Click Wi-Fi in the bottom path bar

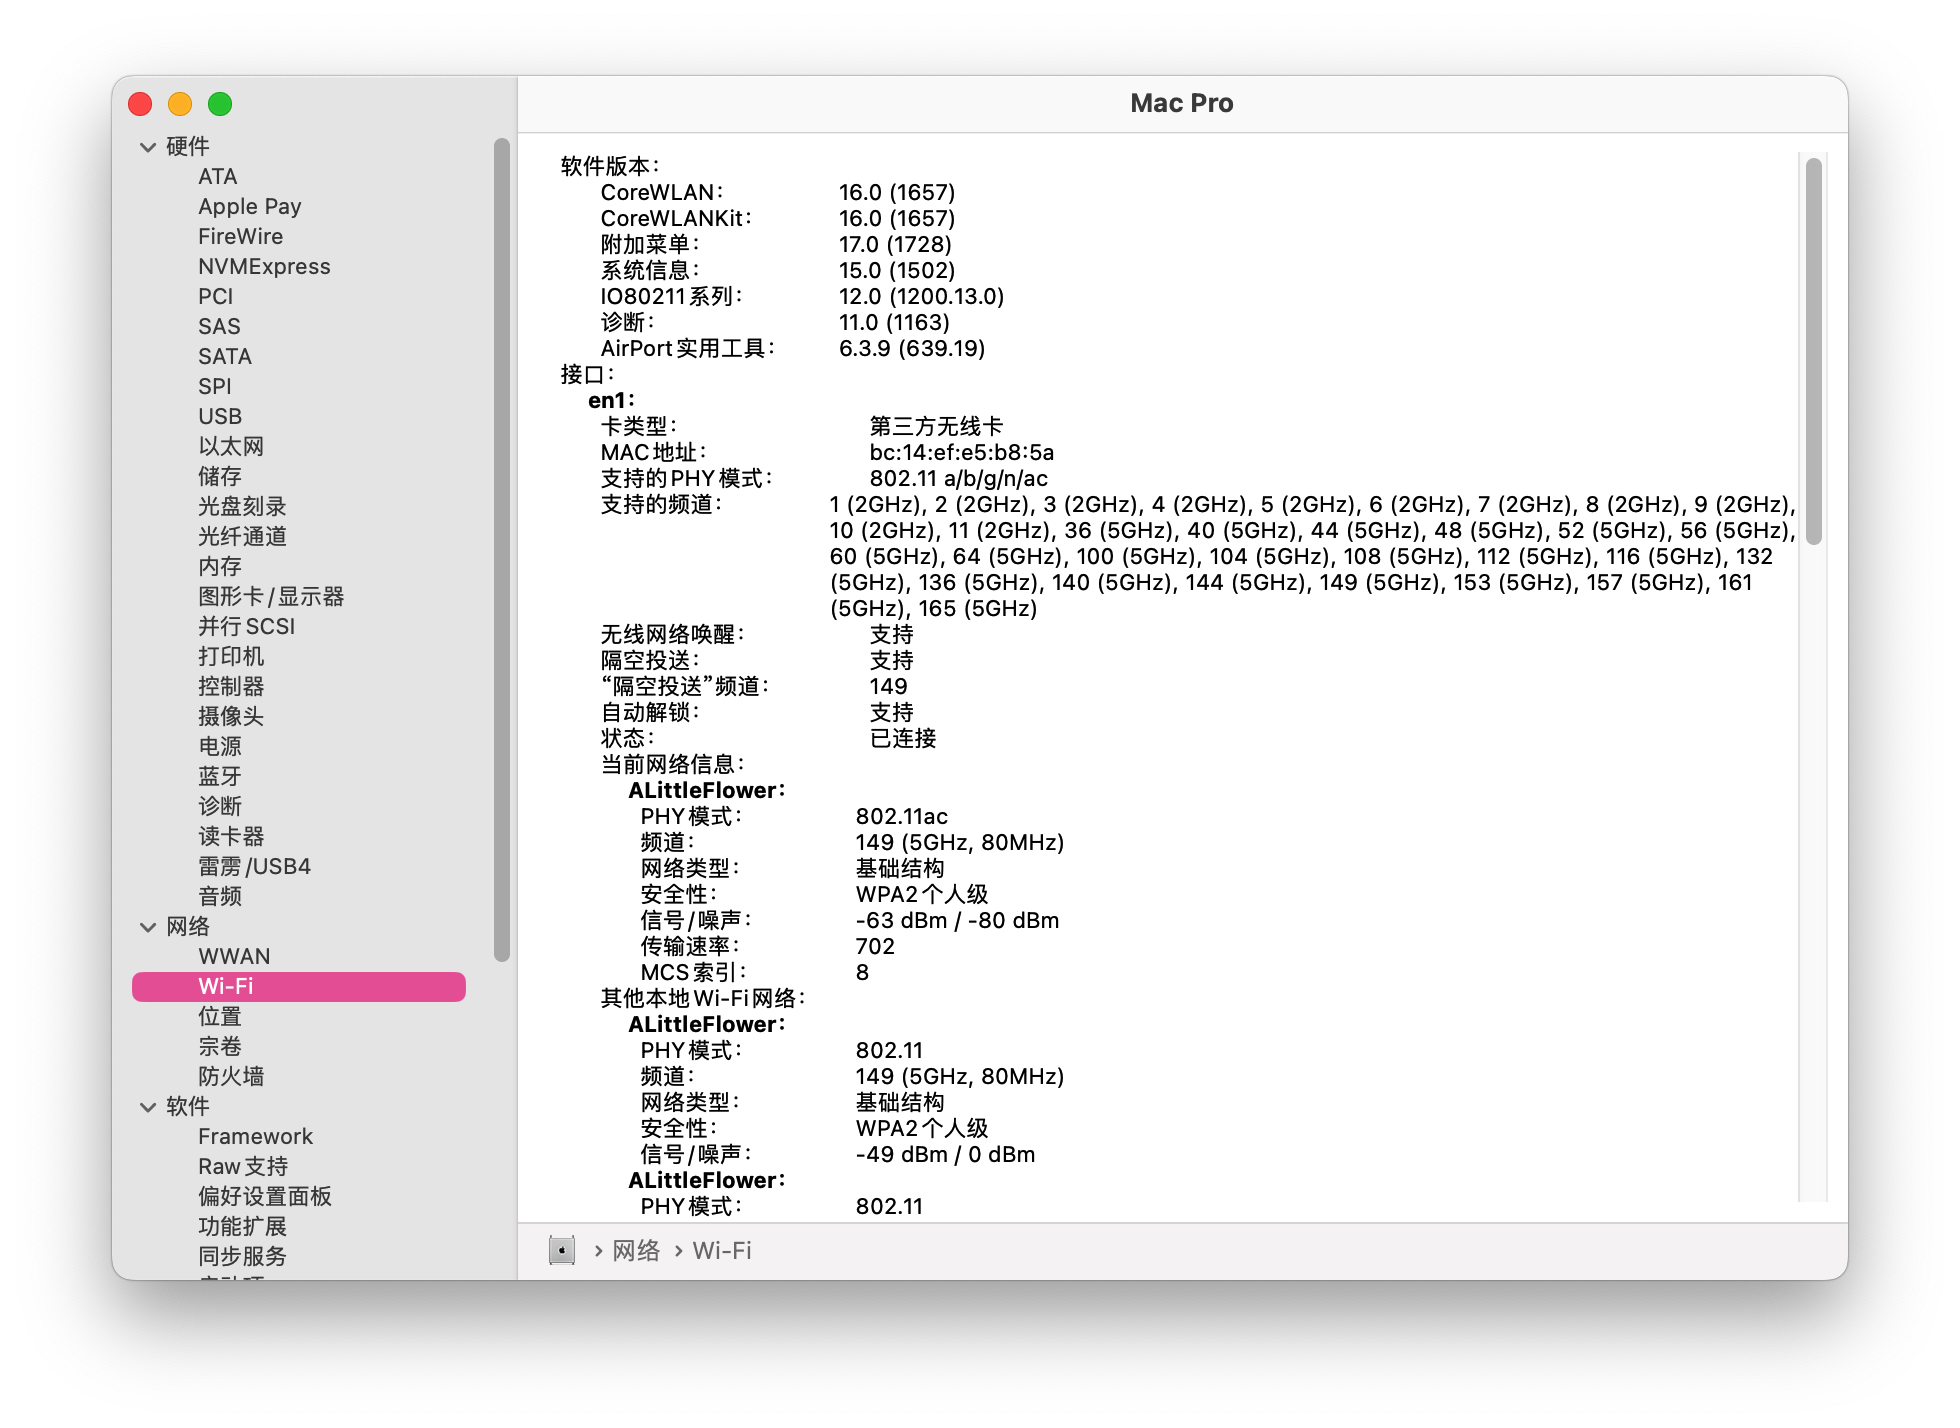point(722,1250)
